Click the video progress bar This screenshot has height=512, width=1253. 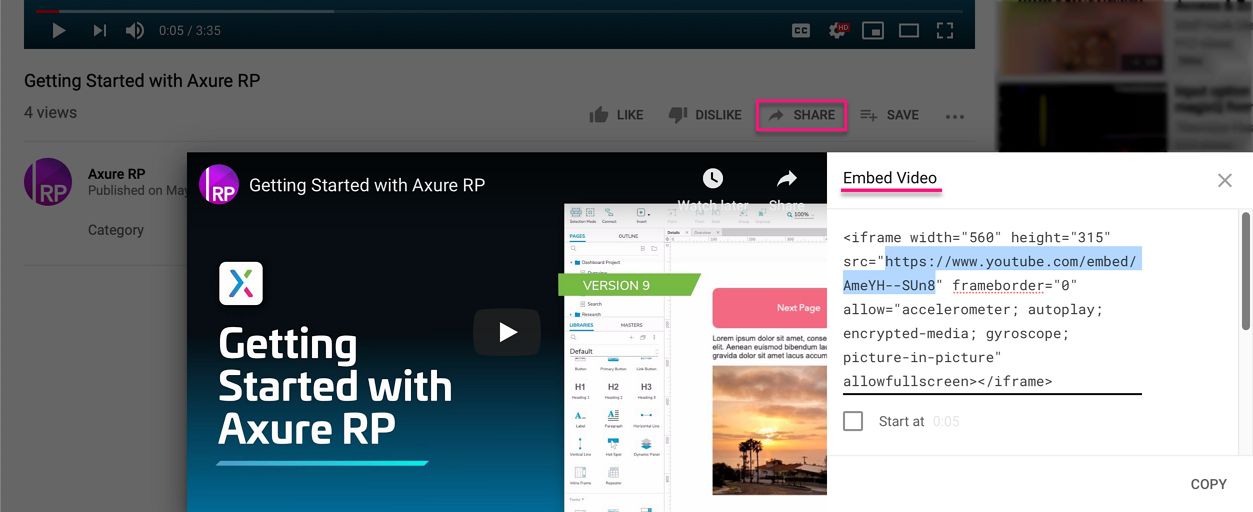pyautogui.click(x=500, y=11)
